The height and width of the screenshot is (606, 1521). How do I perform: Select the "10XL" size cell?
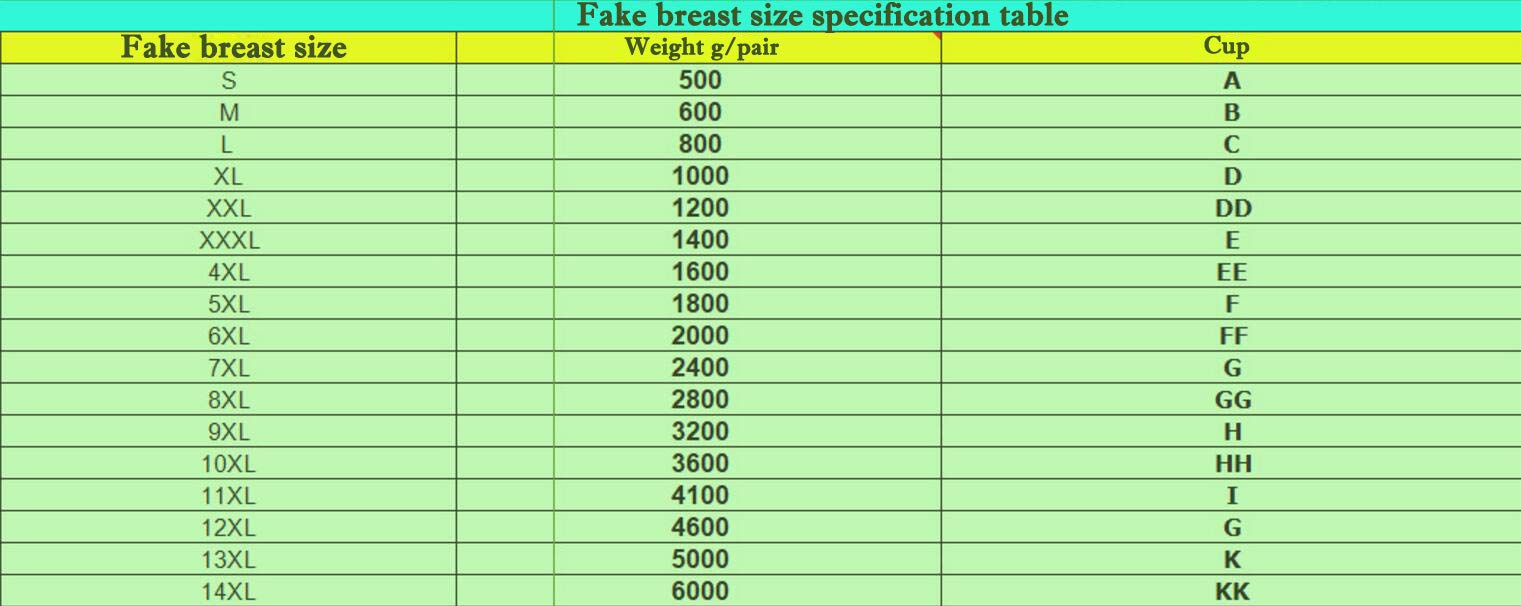[x=228, y=464]
